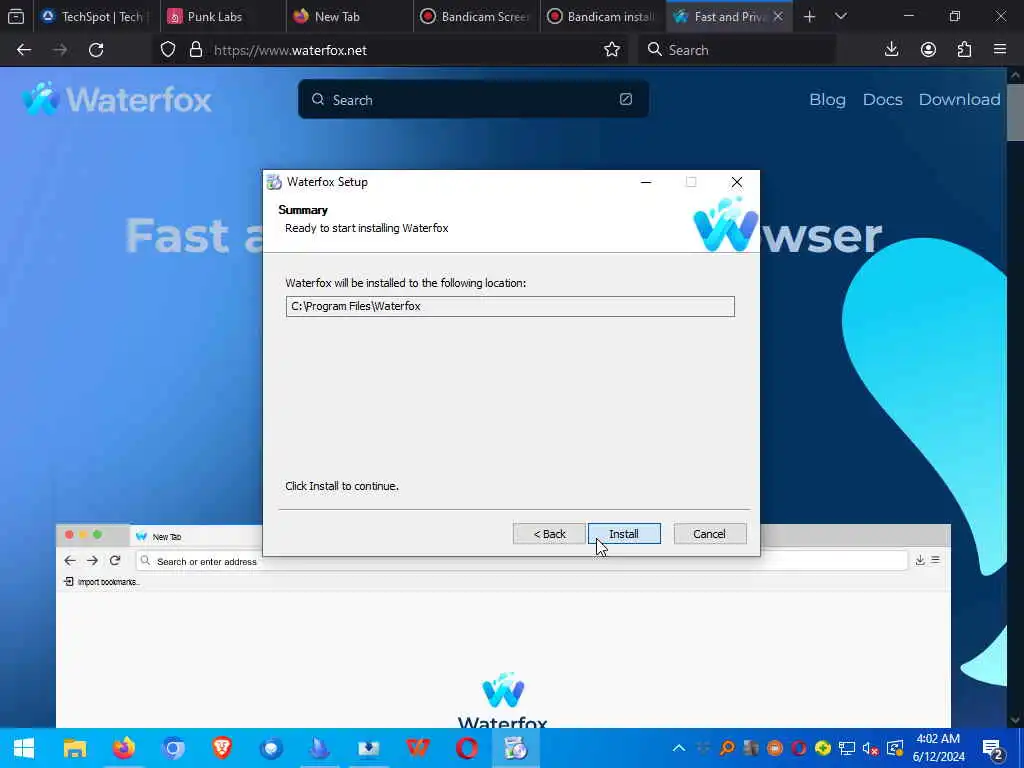Open the tracking protection shield icon
The image size is (1024, 768).
[x=168, y=50]
